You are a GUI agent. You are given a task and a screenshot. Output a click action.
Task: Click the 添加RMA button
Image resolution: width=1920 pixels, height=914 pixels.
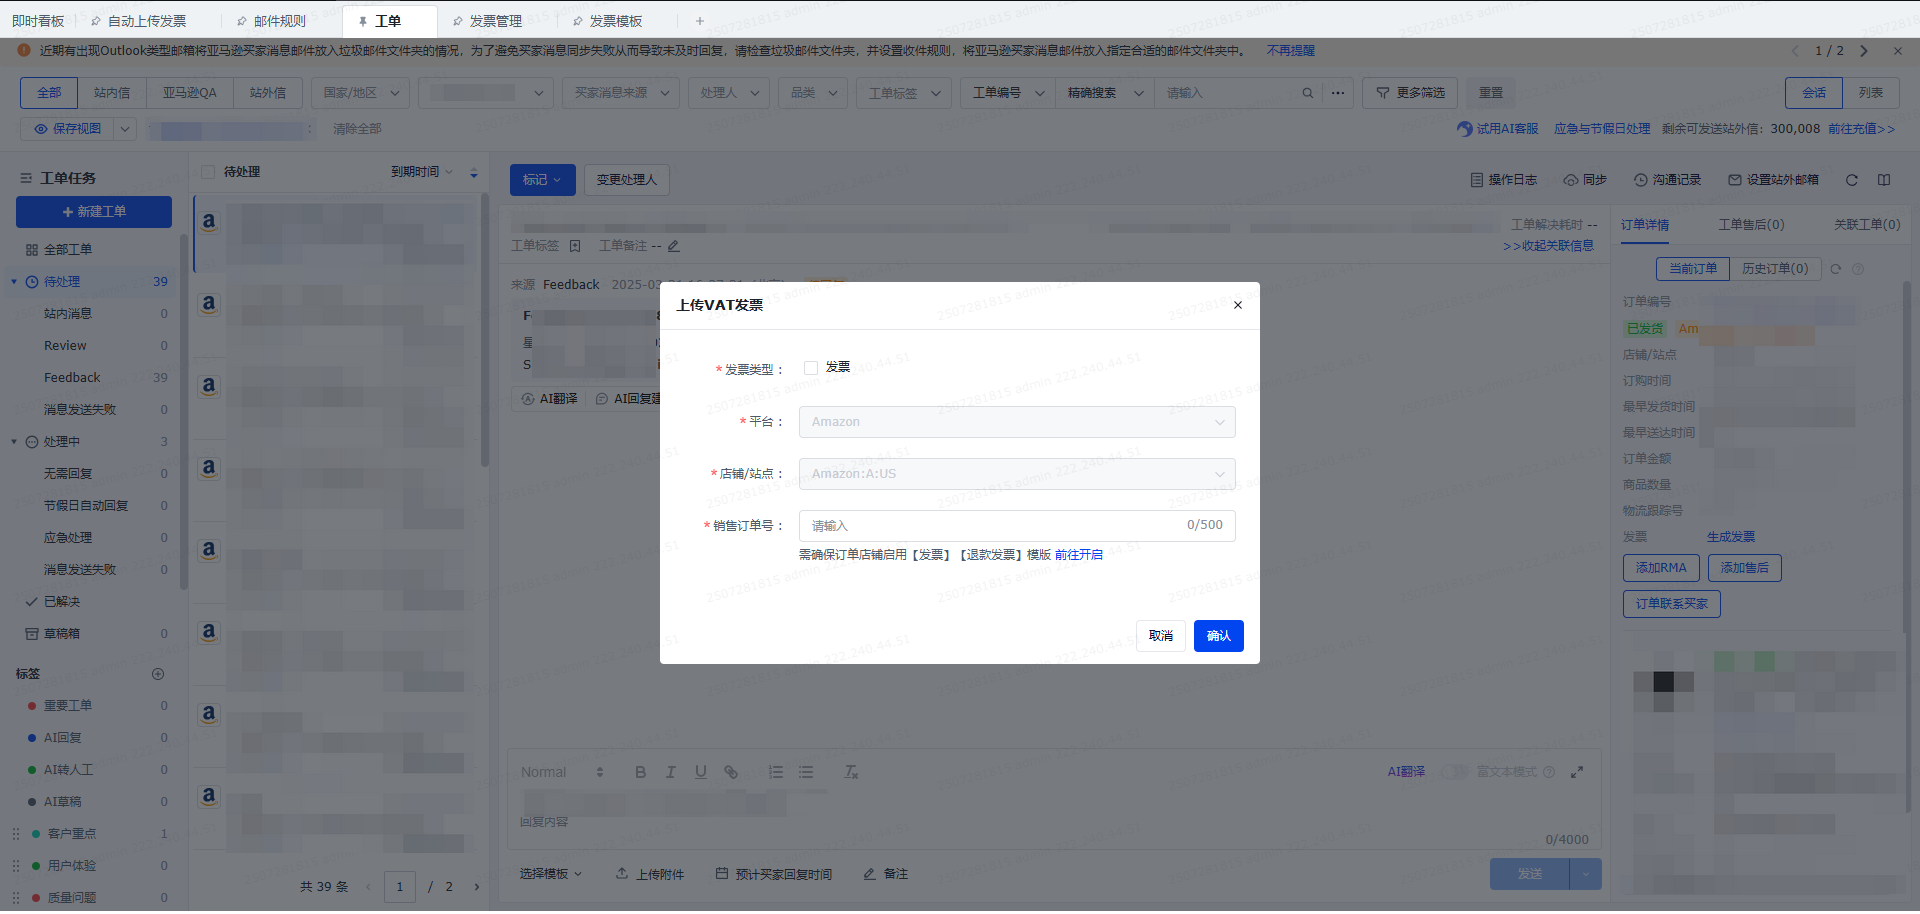coord(1661,568)
